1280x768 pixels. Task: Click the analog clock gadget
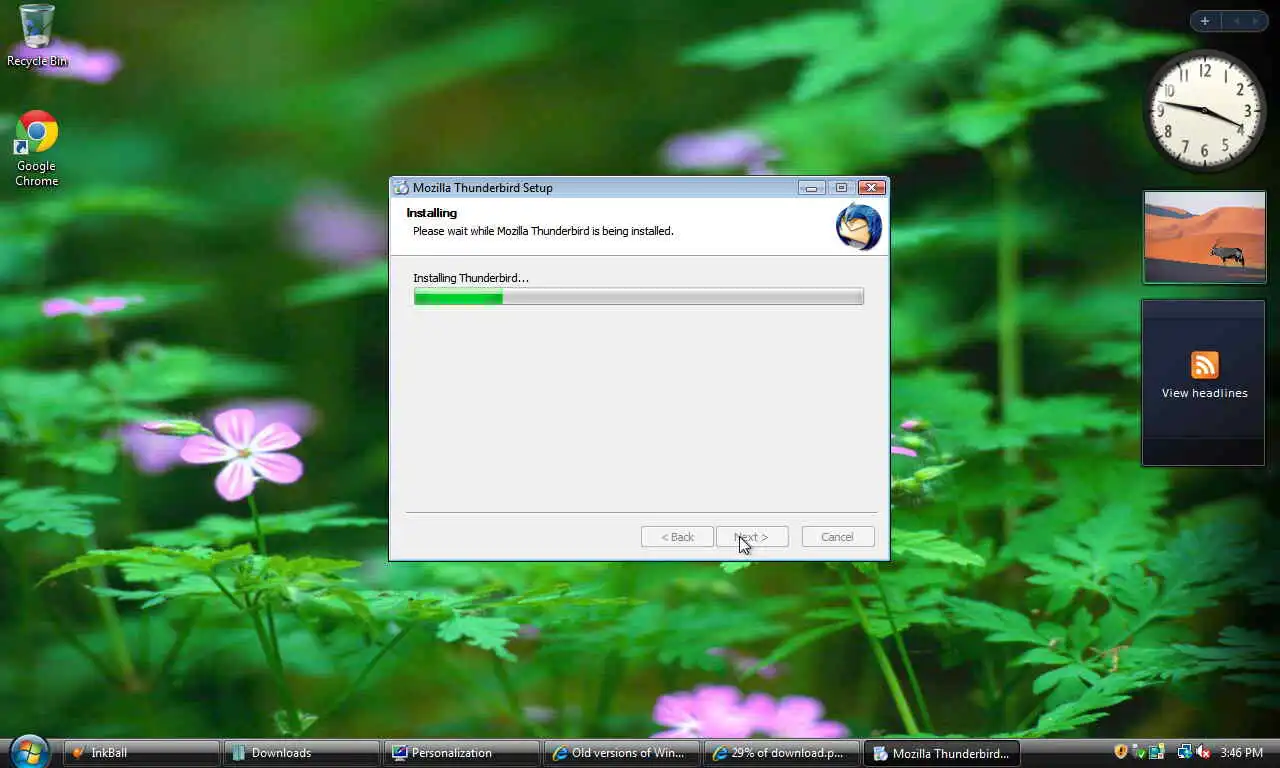(x=1204, y=110)
